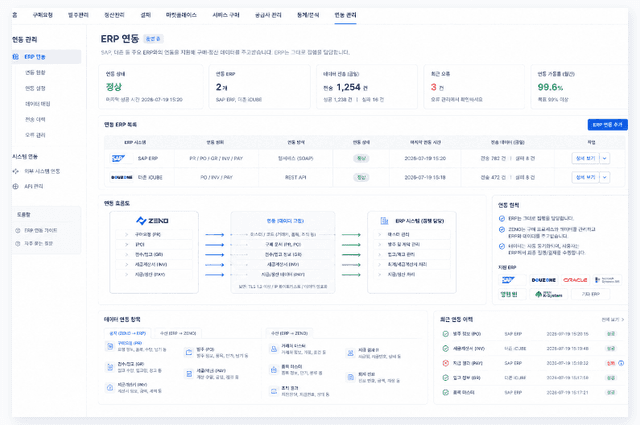The width and height of the screenshot is (640, 425).
Task: Click the K-System logo under 지원 ERP
Action: [x=549, y=294]
